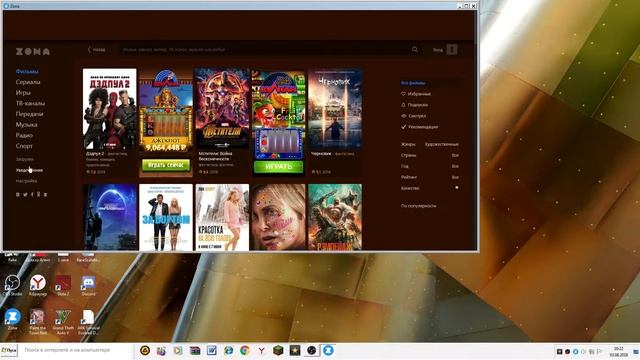Select ТВ-каналы in the sidebar menu
Image resolution: width=640 pixels, height=360 pixels.
click(x=30, y=103)
